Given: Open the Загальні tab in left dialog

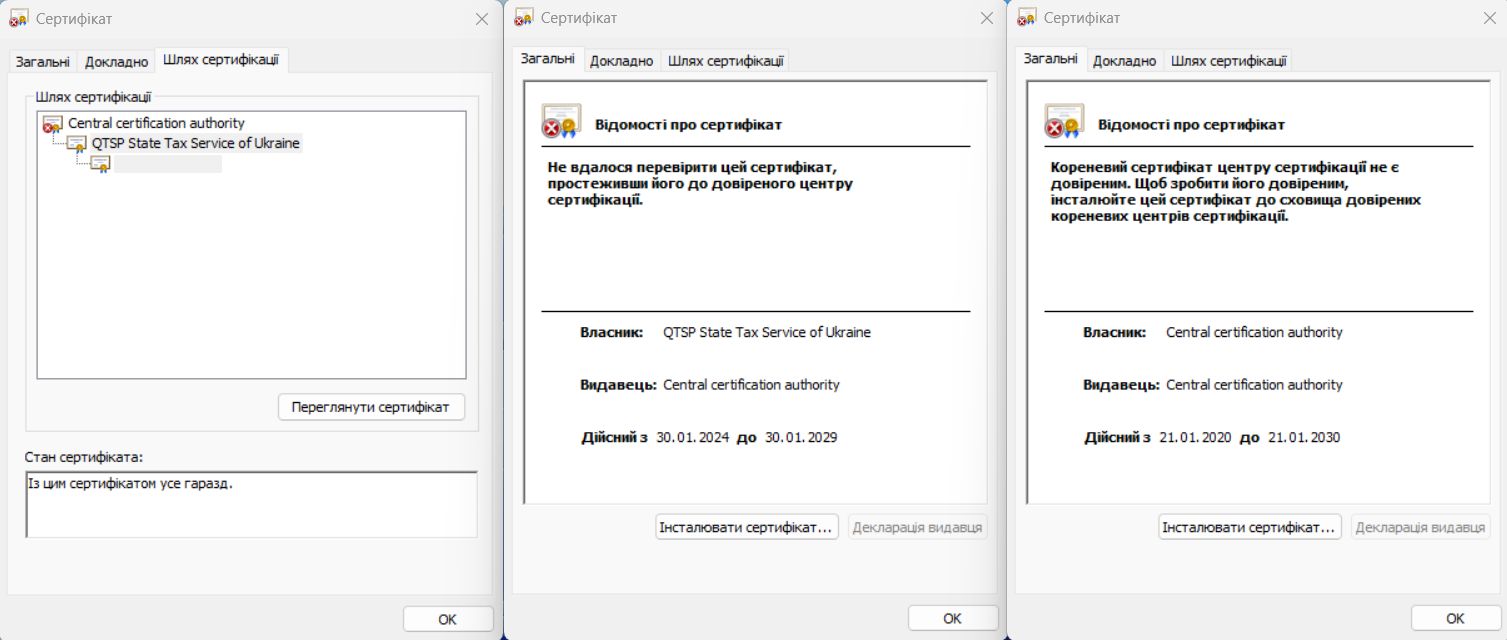Looking at the screenshot, I should [42, 62].
